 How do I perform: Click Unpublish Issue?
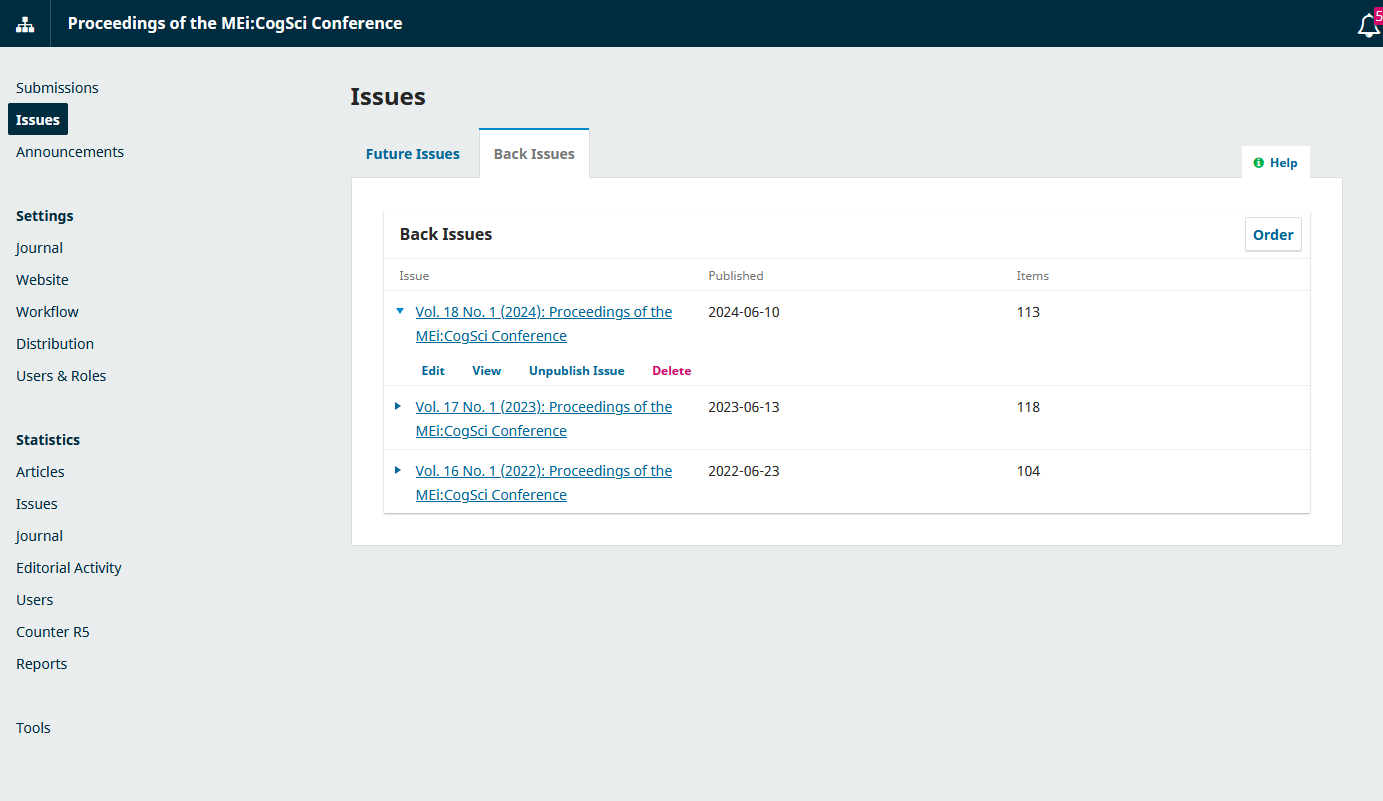[577, 371]
